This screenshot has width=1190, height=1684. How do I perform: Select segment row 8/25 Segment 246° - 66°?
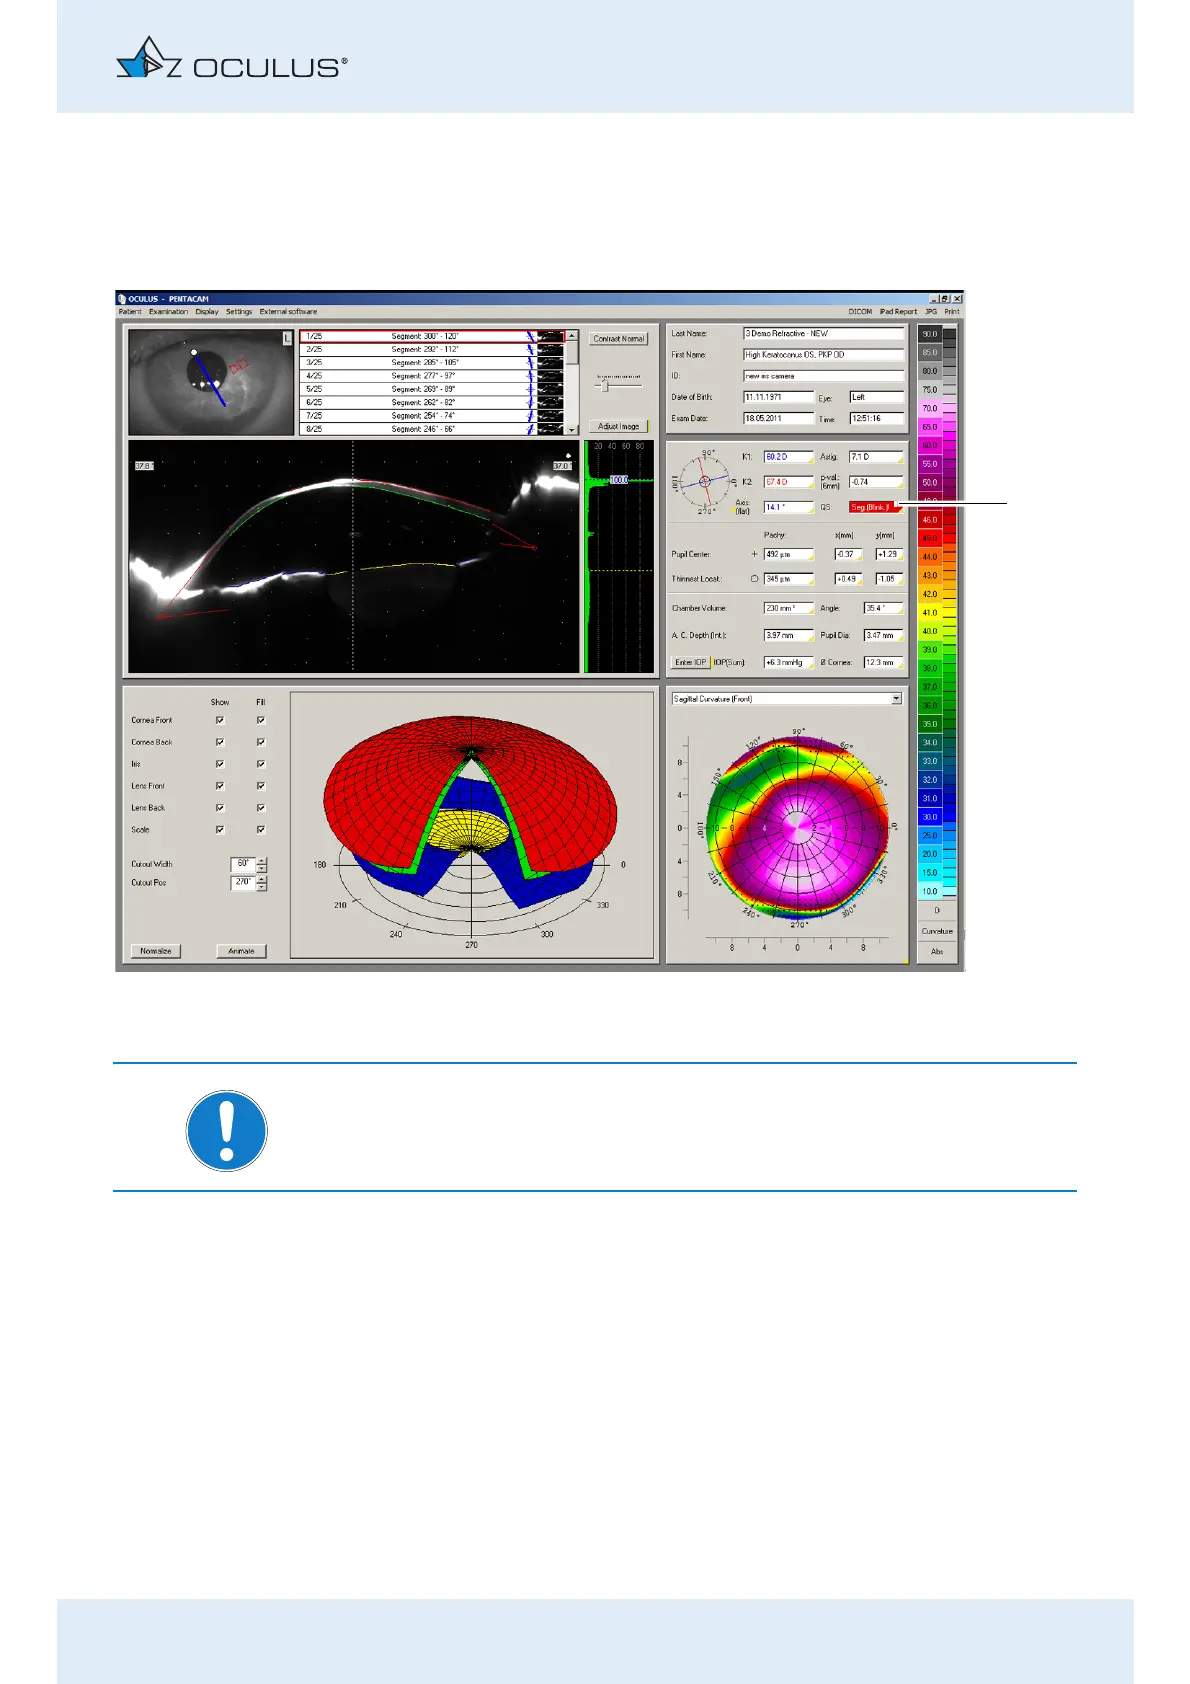(x=432, y=428)
